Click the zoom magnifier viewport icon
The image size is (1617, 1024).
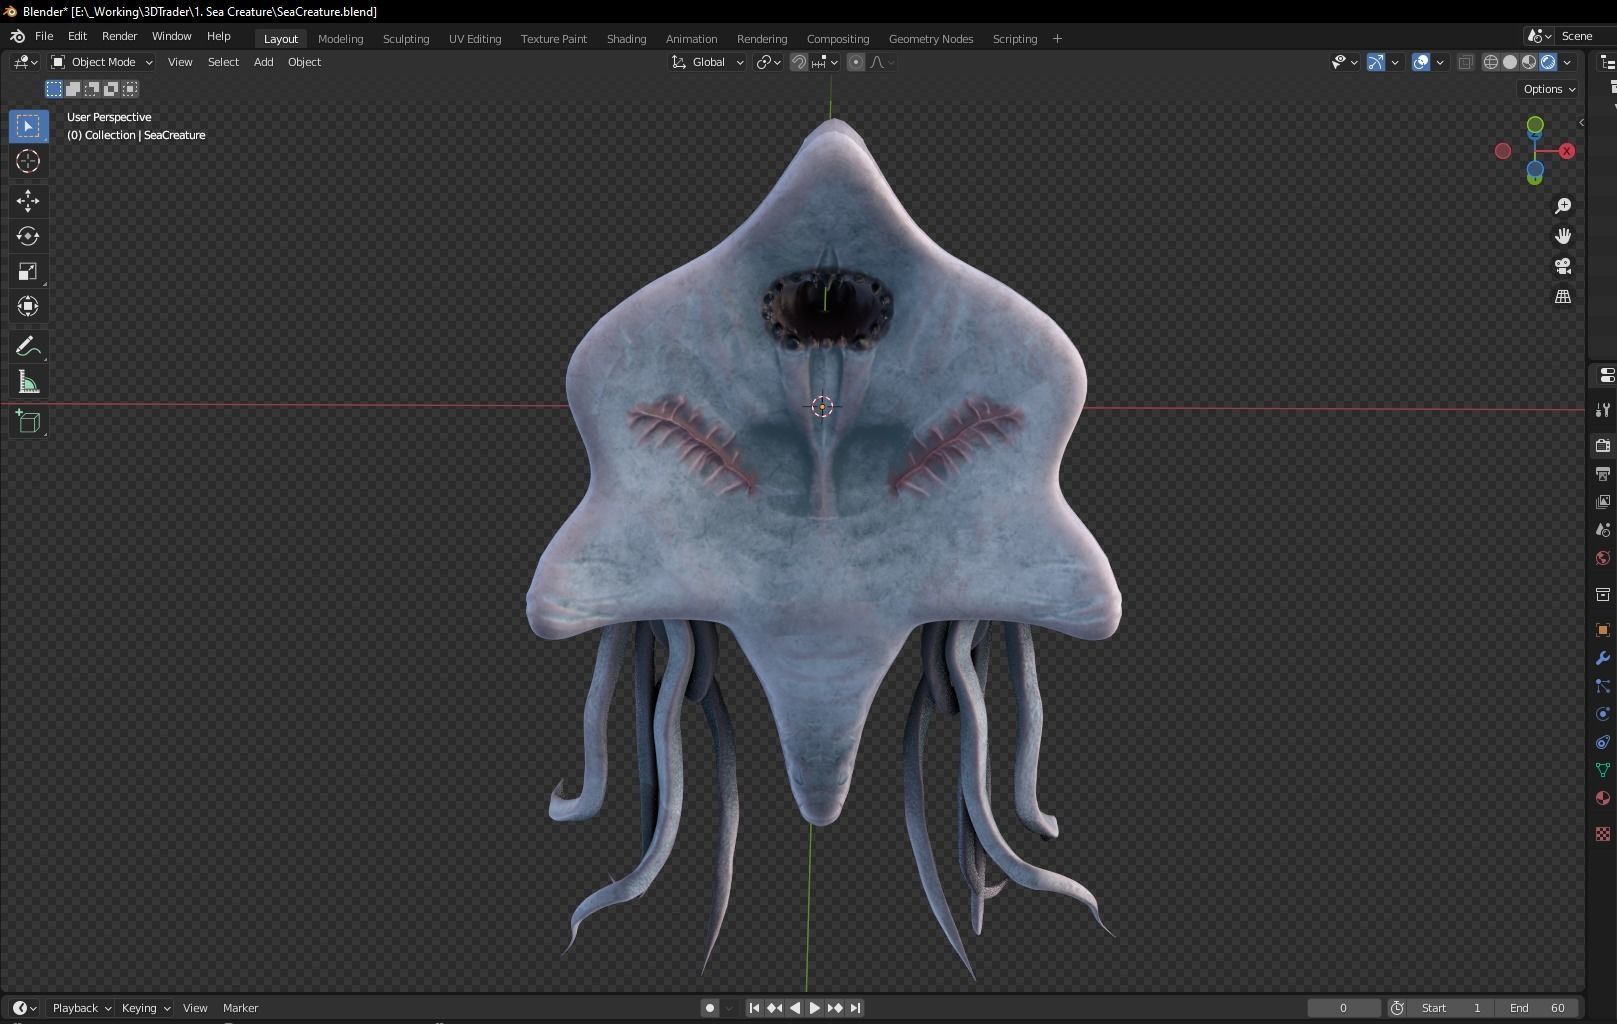pos(1563,206)
